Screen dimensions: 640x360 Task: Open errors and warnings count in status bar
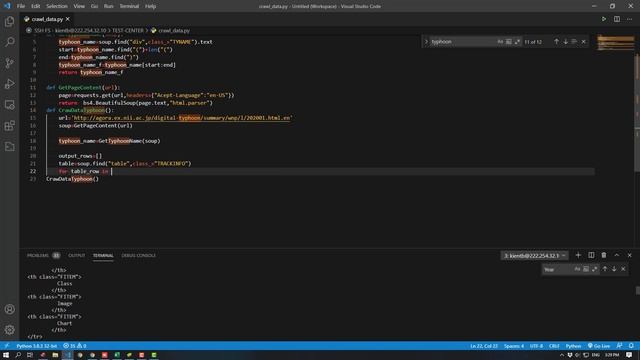tap(75, 346)
